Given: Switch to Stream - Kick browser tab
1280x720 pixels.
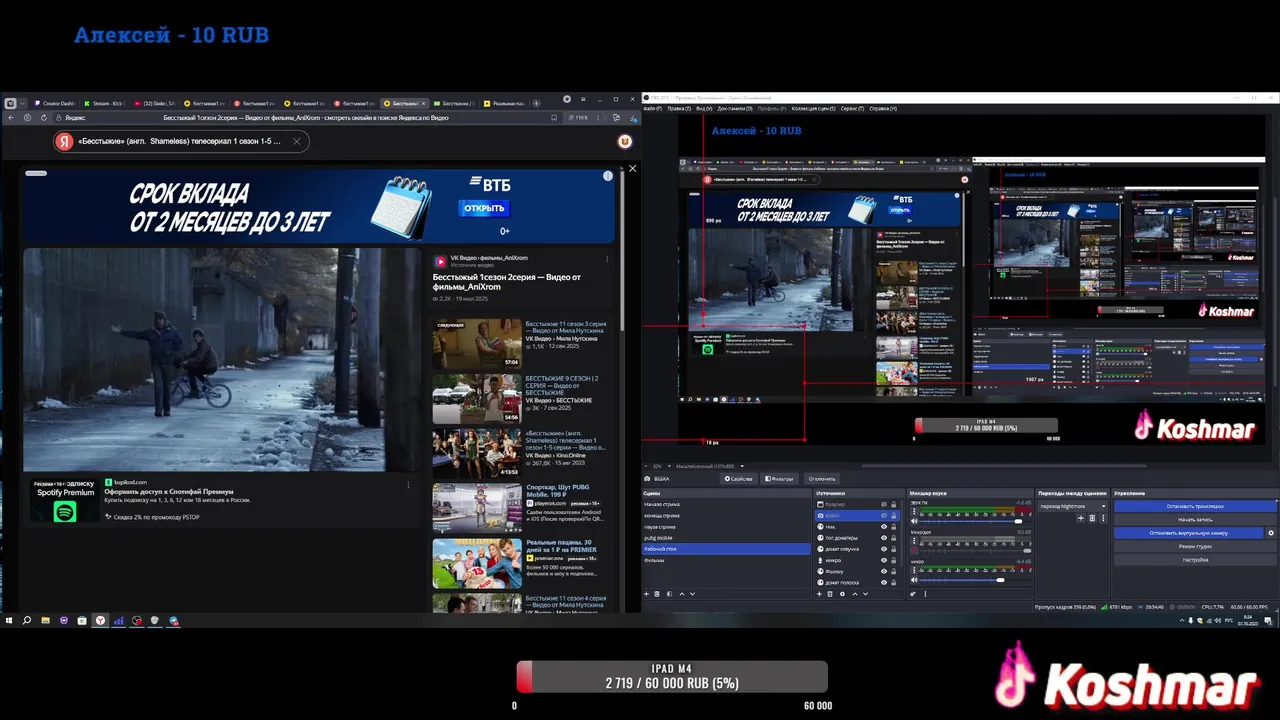Looking at the screenshot, I should (x=105, y=103).
